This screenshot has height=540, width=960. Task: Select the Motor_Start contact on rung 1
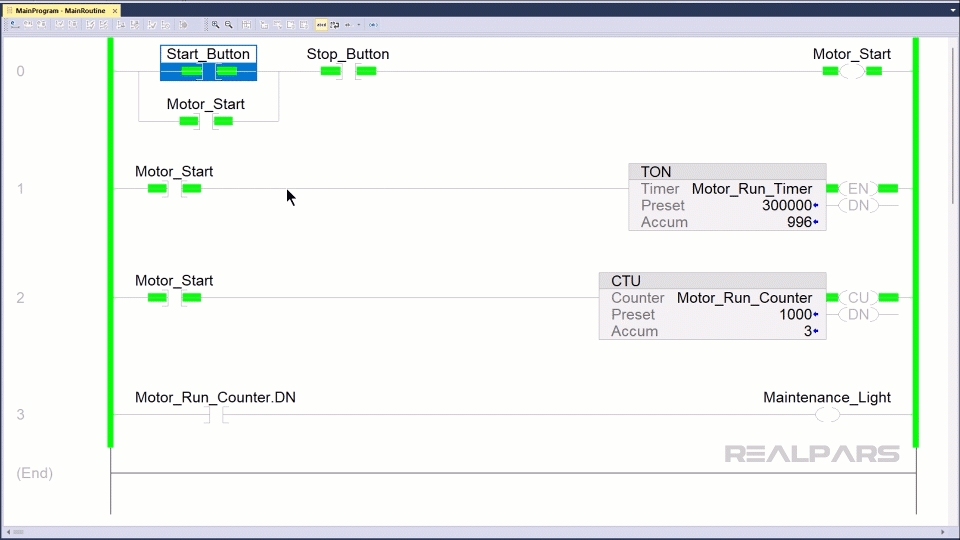(174, 189)
